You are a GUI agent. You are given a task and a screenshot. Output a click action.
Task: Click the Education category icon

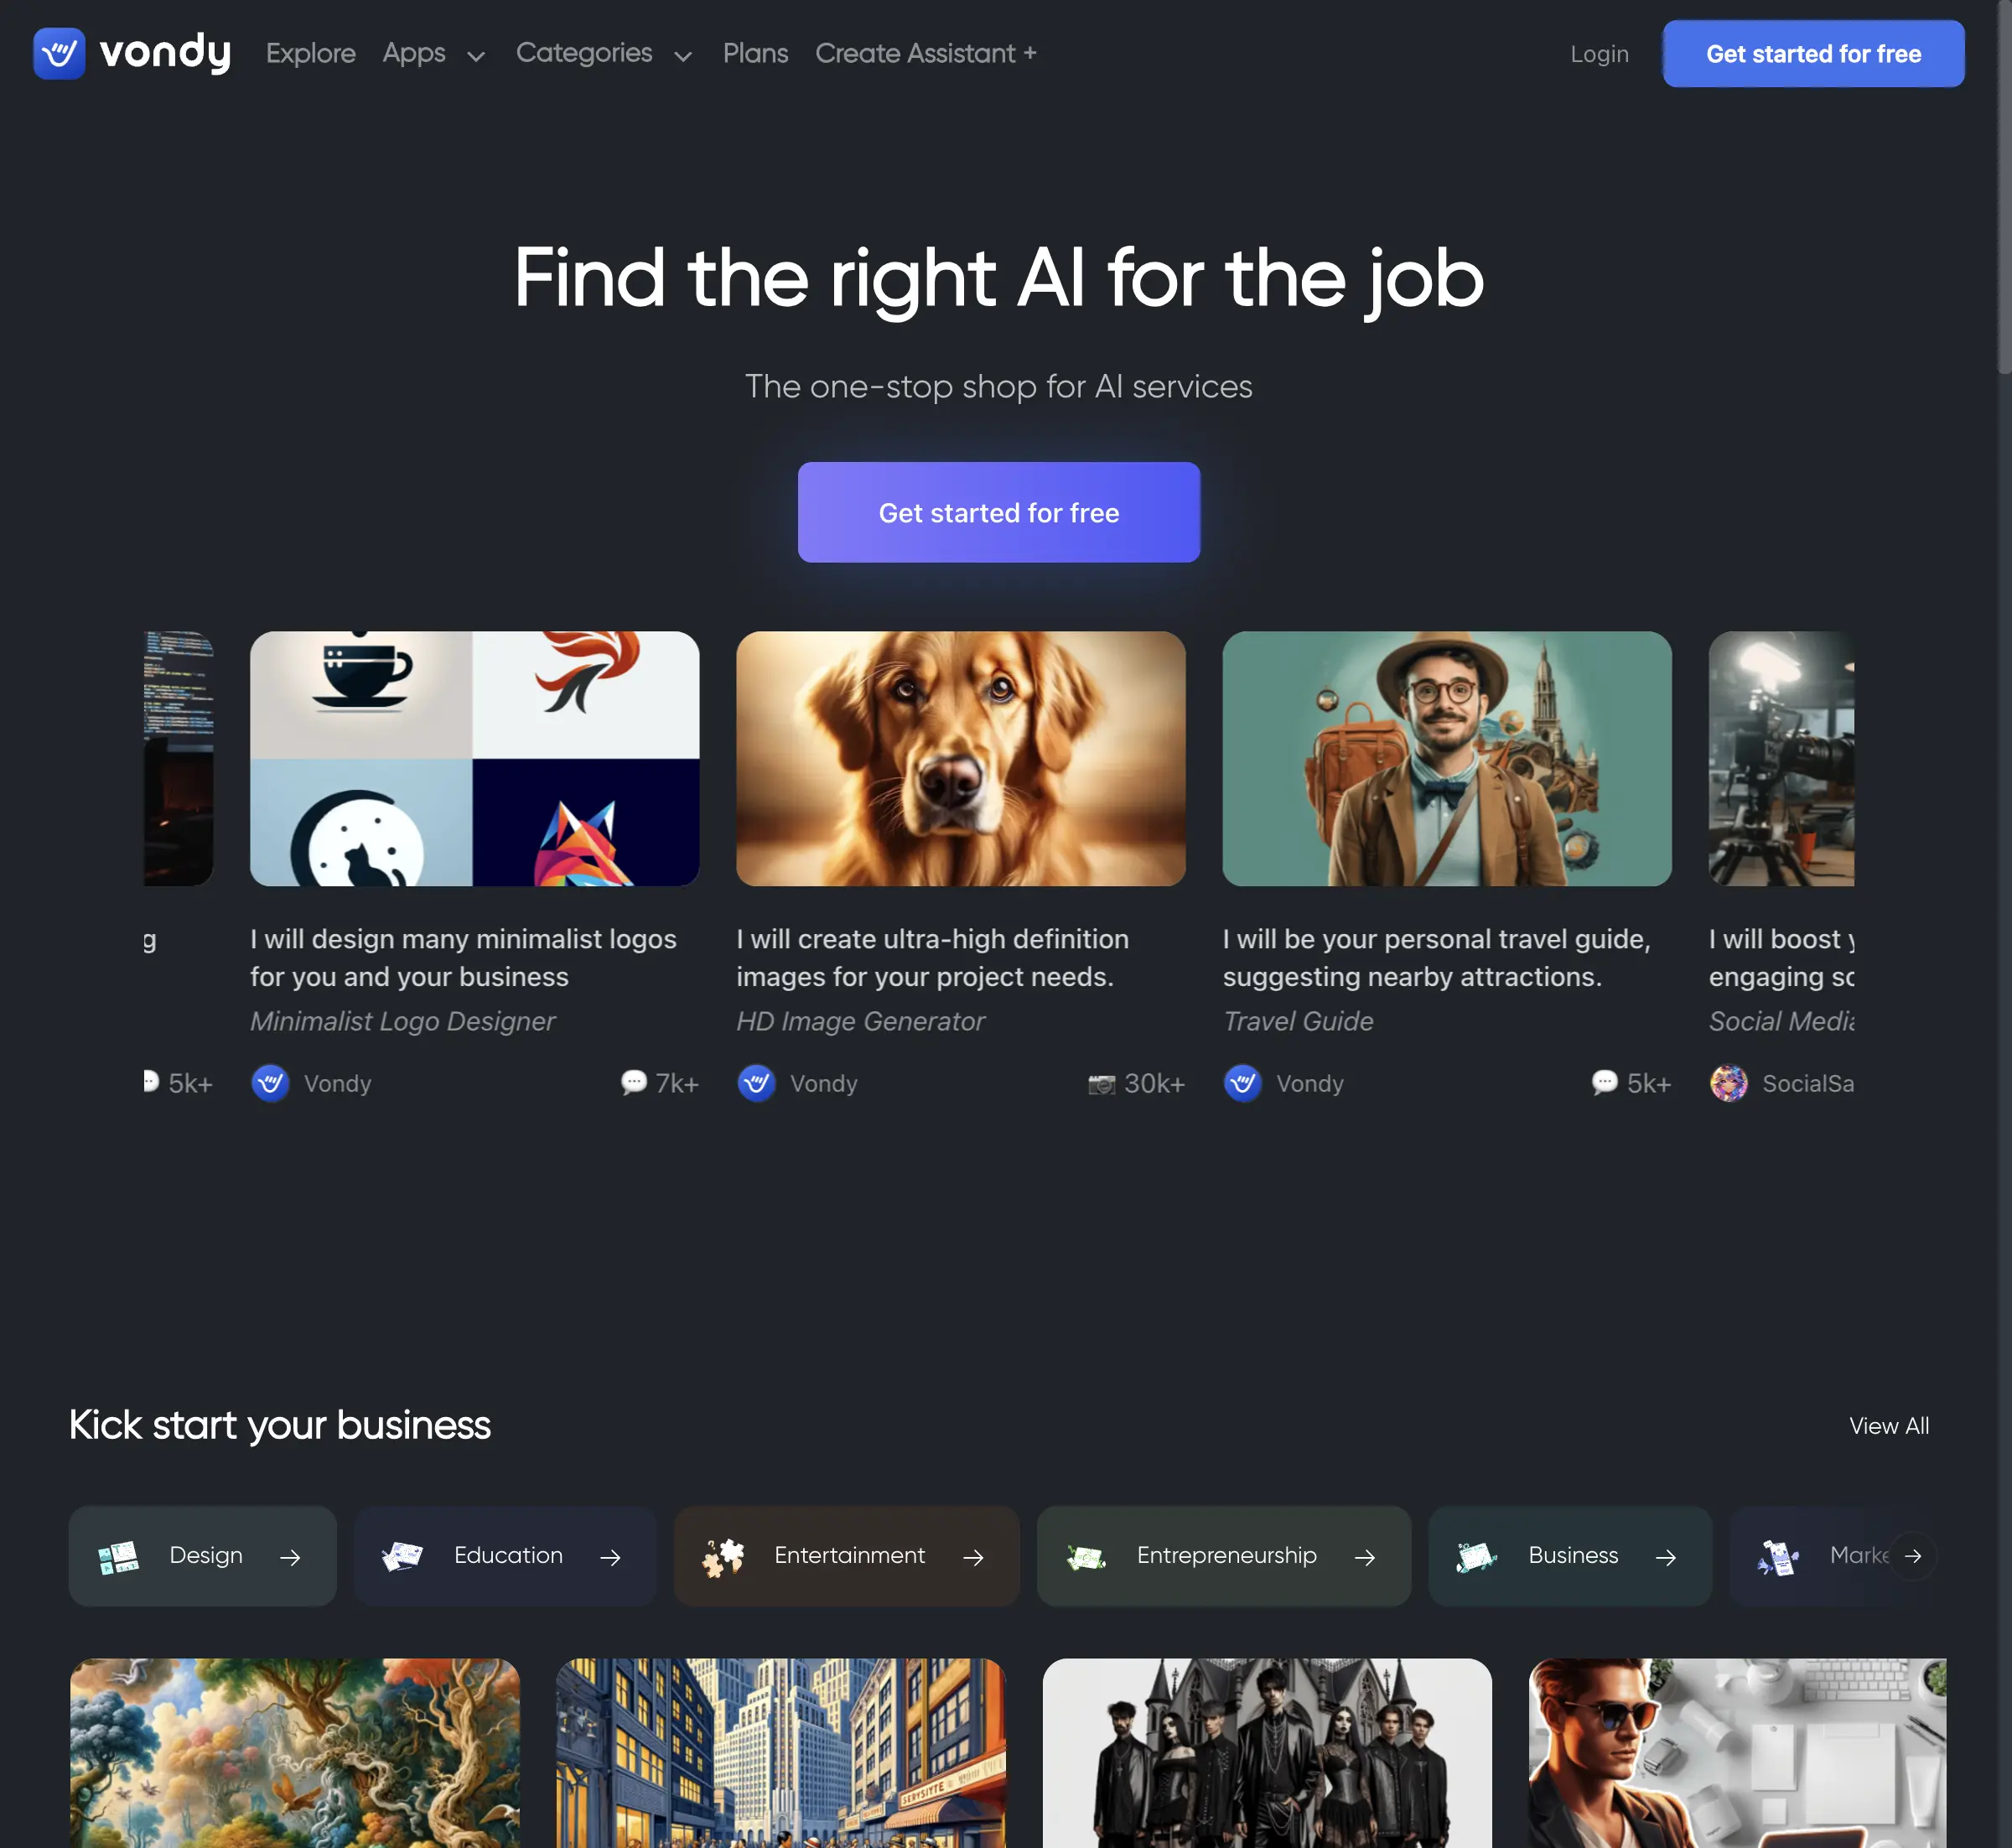[402, 1556]
